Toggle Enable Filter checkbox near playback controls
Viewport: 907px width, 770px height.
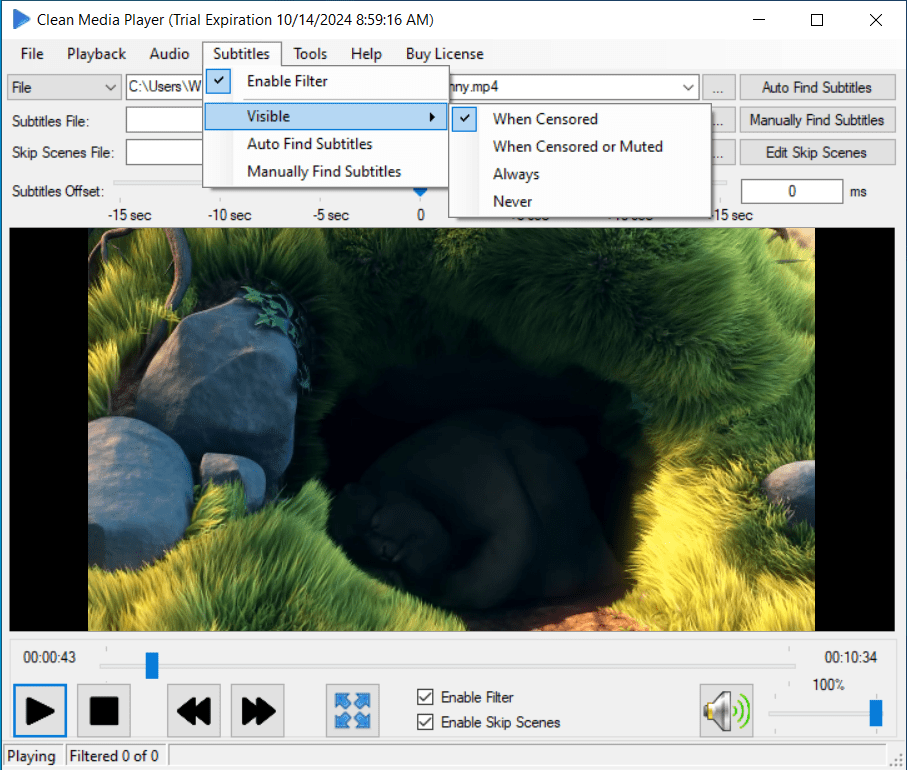(425, 697)
